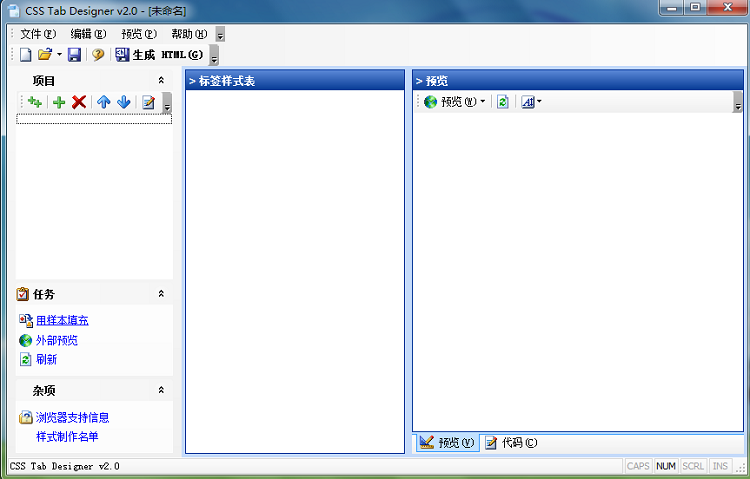Click the new file icon in toolbar
This screenshot has height=479, width=750.
click(x=26, y=55)
